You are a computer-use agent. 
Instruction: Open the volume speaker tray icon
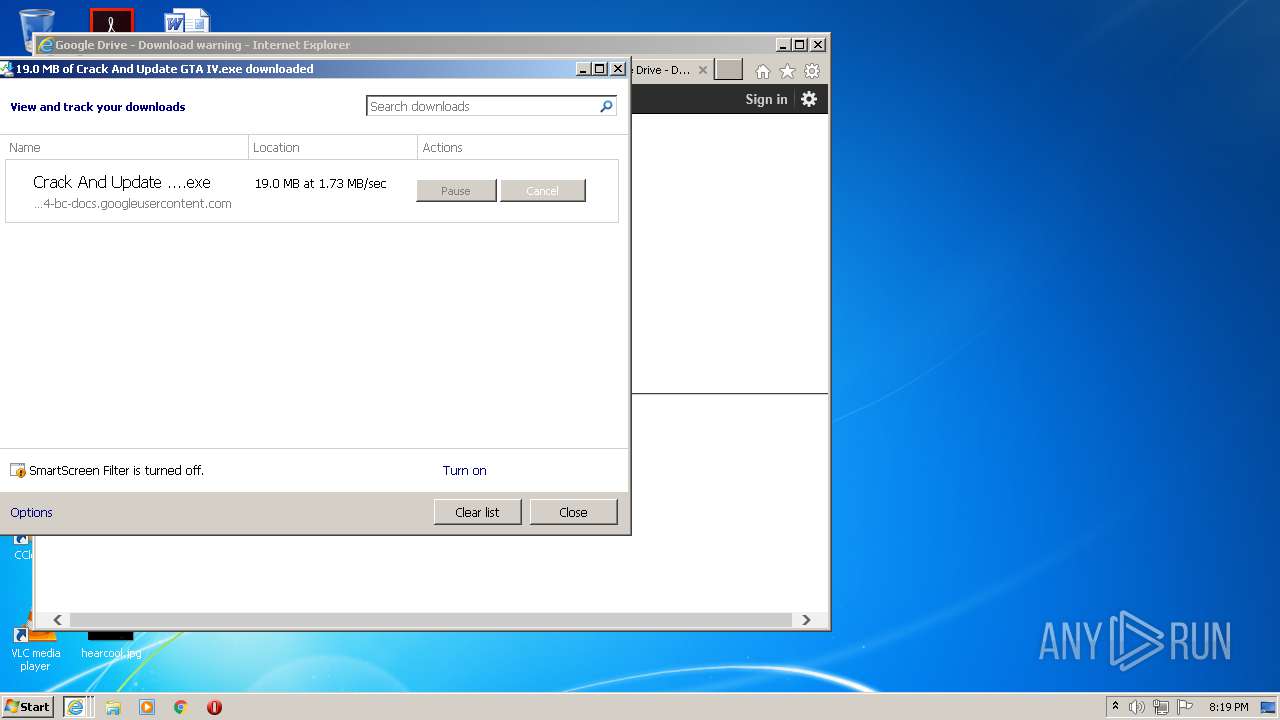click(x=1137, y=707)
